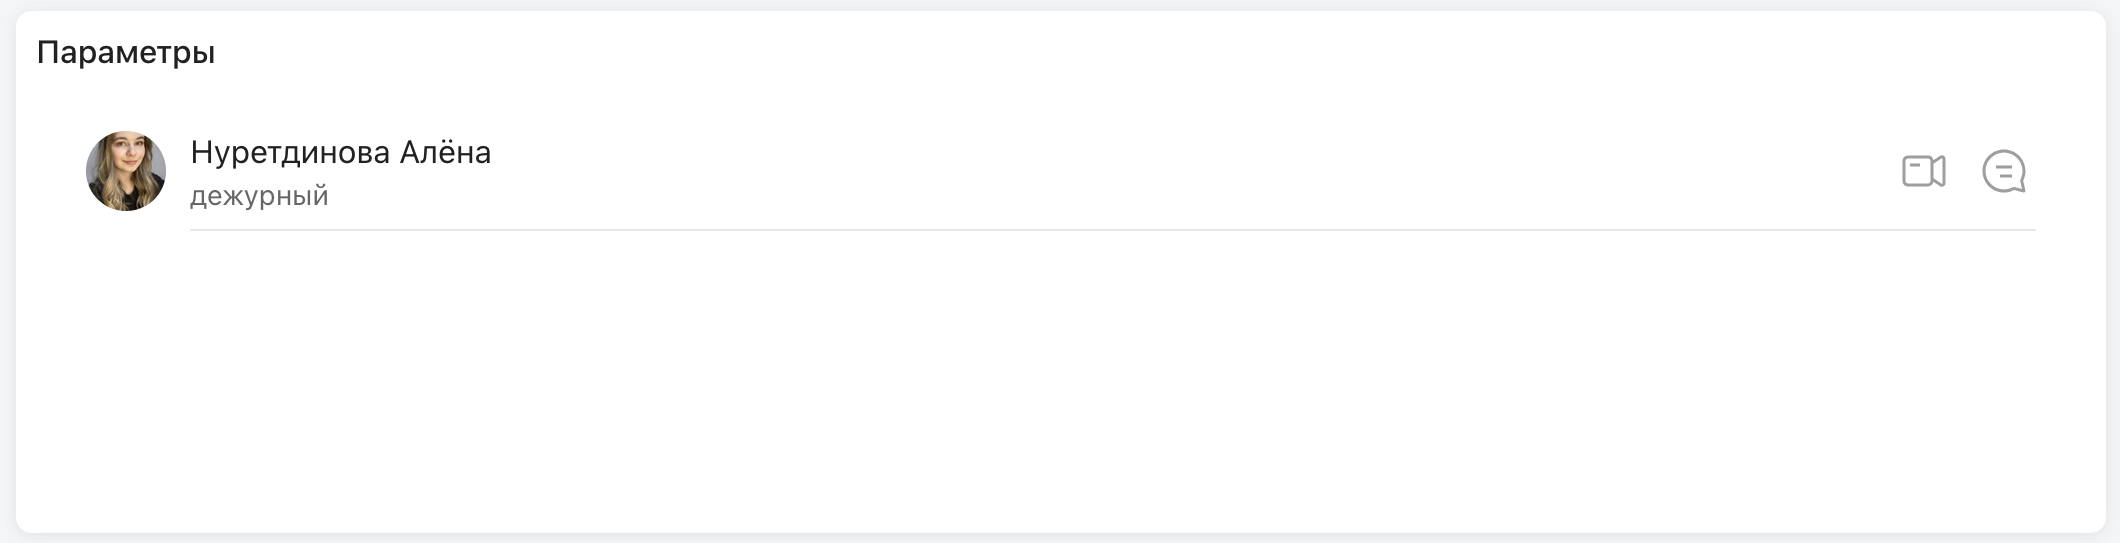Choose the user photo thumbnail

[126, 171]
